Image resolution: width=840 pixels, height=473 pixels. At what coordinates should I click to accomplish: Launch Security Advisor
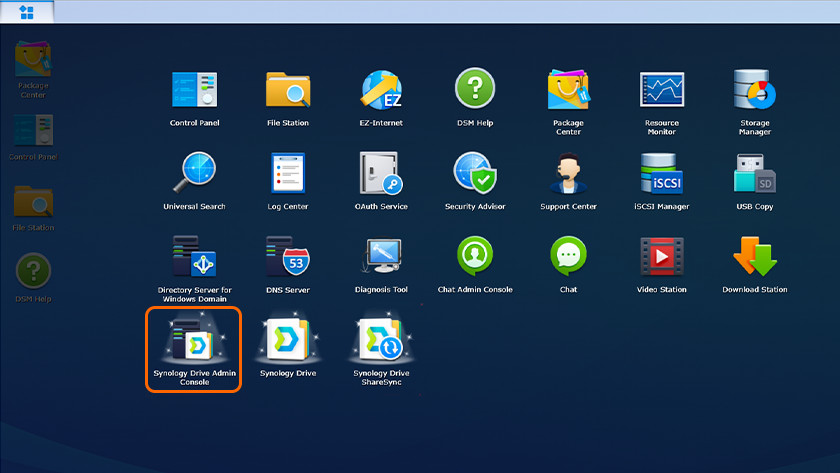tap(475, 175)
